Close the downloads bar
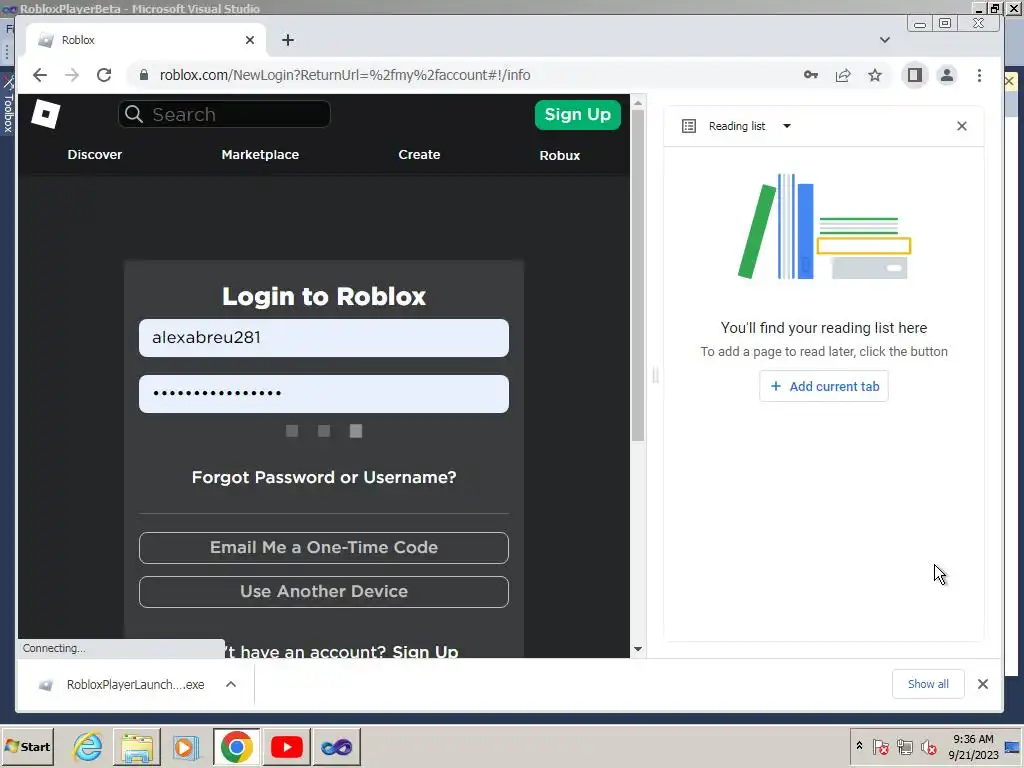The image size is (1024, 768). point(982,684)
